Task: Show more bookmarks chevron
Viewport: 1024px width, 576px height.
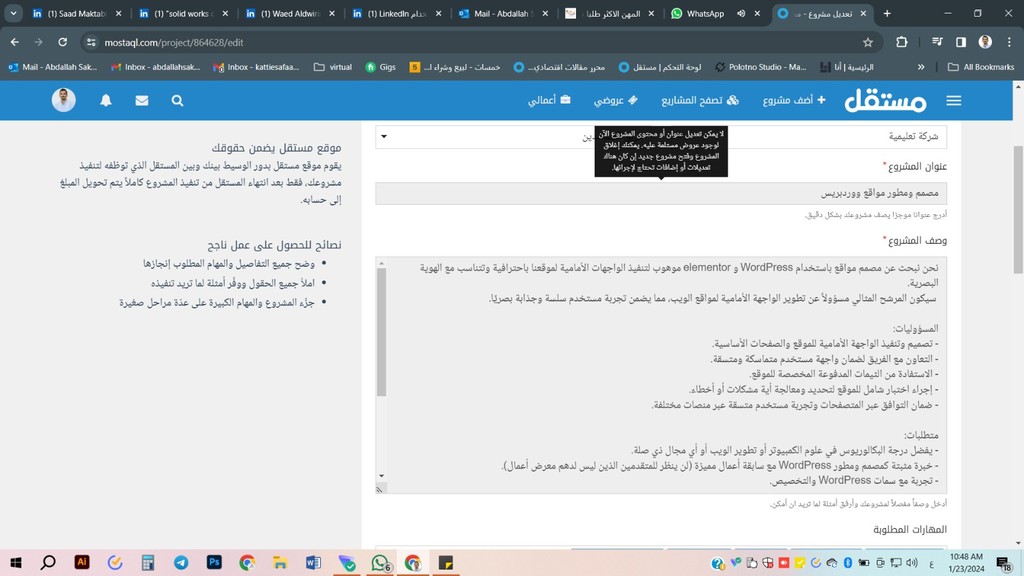Action: (x=921, y=67)
